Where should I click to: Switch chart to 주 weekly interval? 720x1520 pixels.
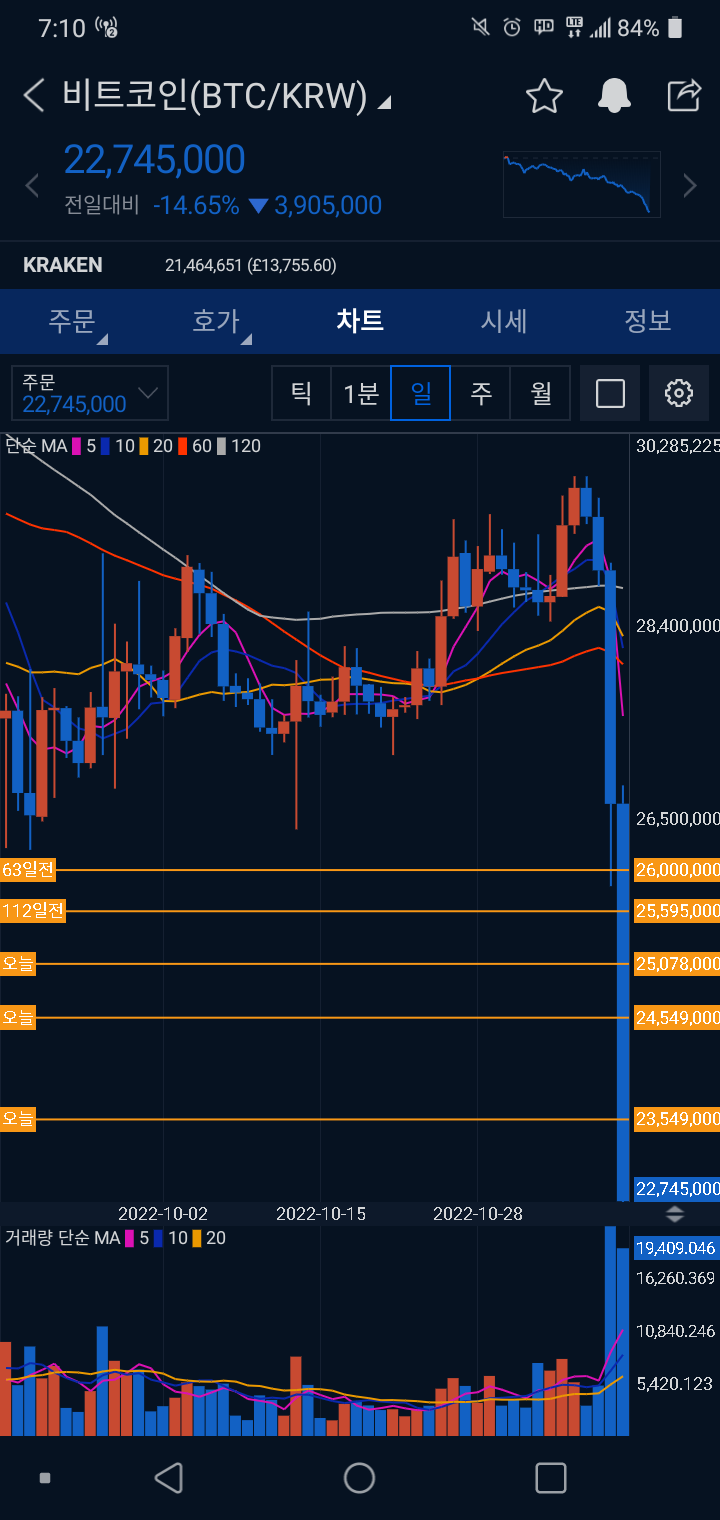[481, 393]
